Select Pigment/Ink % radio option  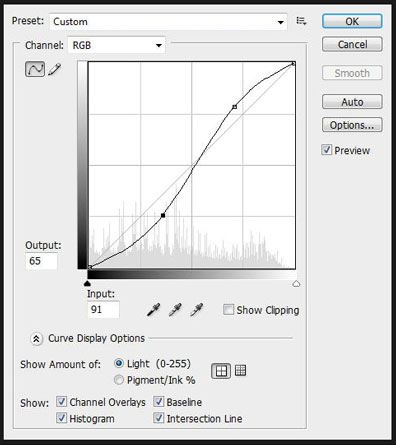(119, 380)
